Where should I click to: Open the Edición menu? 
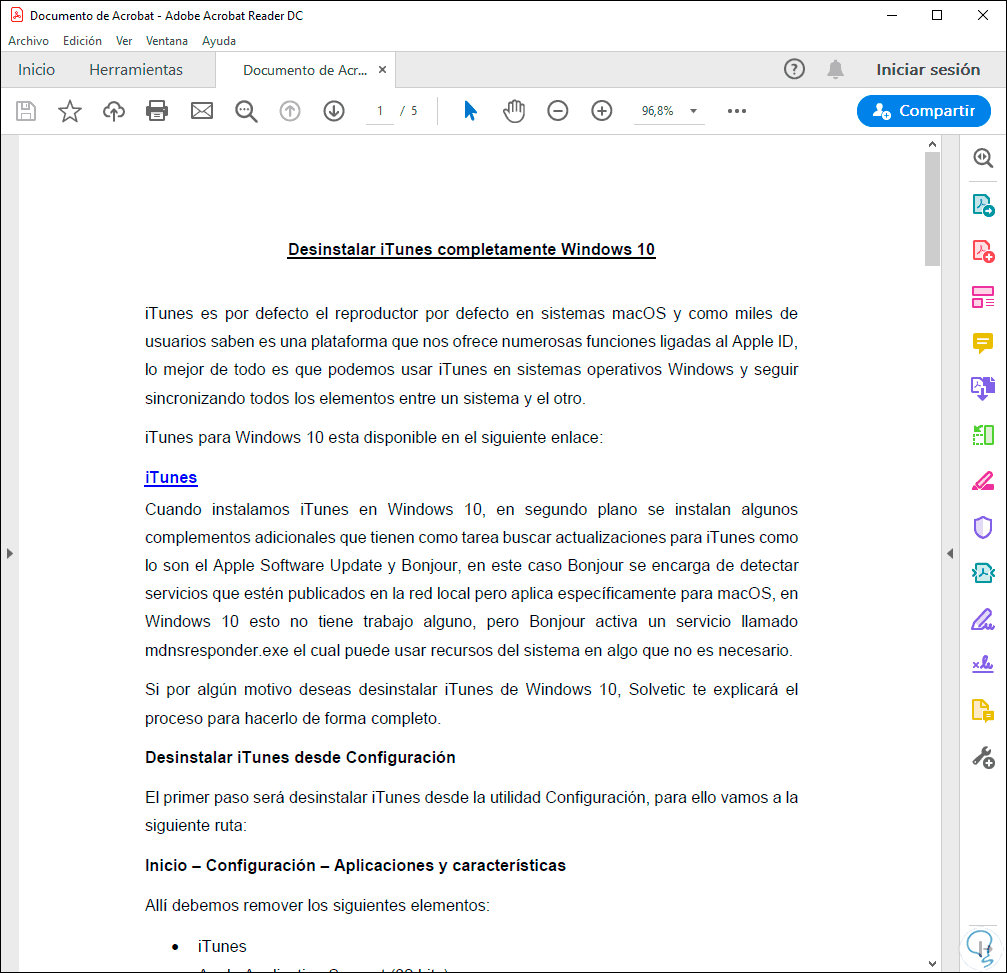(82, 40)
